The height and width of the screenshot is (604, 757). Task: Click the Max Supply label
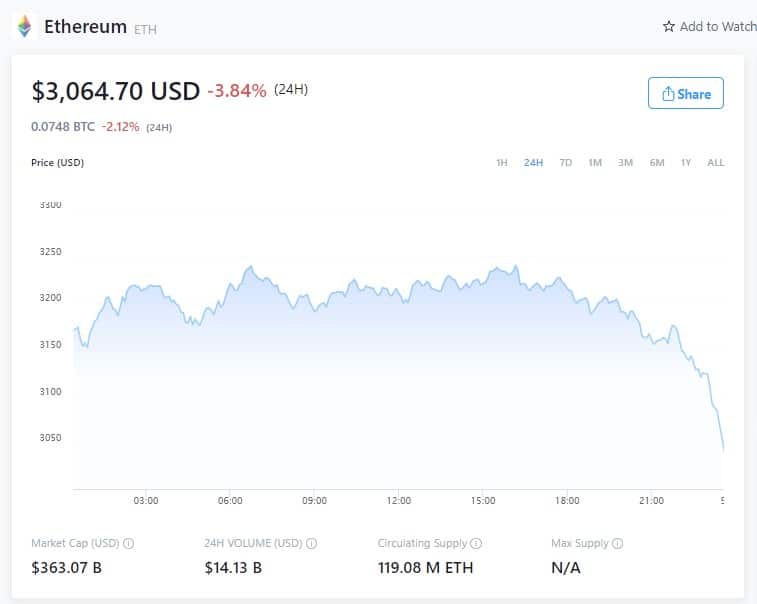tap(580, 543)
